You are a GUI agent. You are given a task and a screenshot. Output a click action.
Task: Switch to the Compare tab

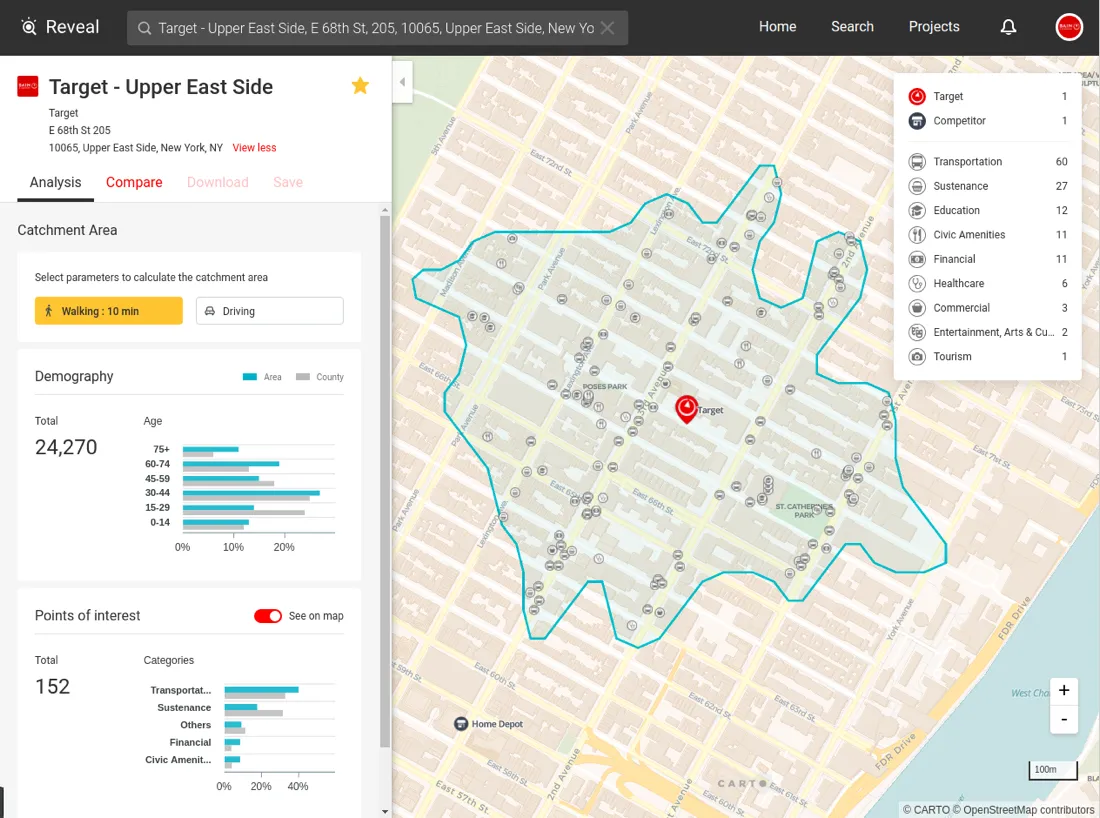pyautogui.click(x=134, y=182)
